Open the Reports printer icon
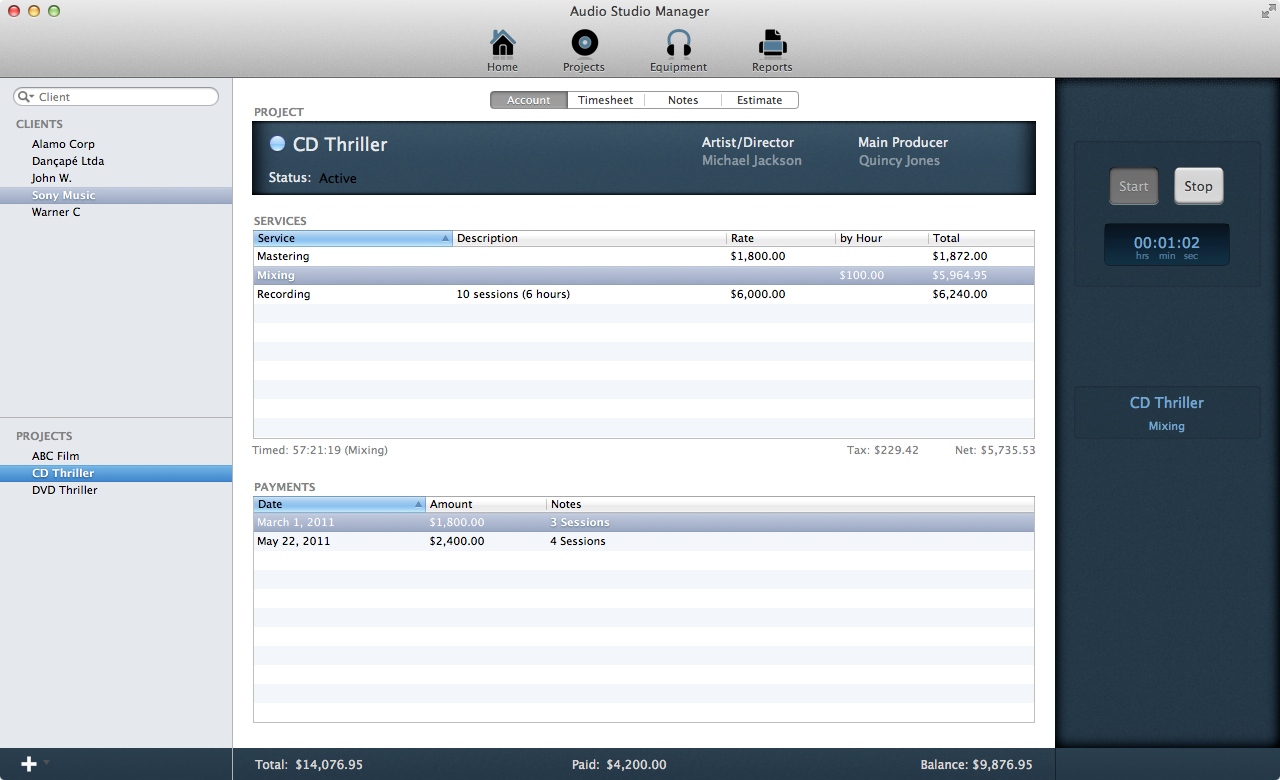This screenshot has height=780, width=1280. pos(771,45)
